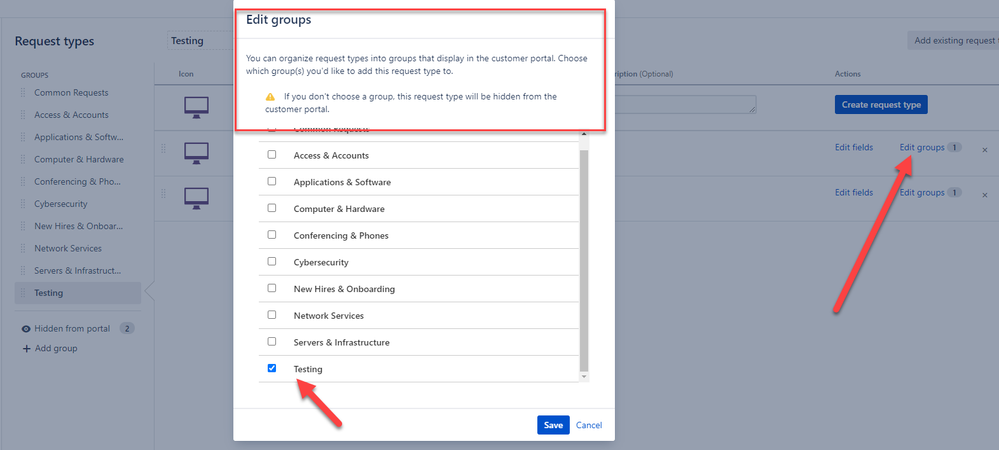999x450 pixels.
Task: Click the Testing group name field
Action: click(x=200, y=41)
